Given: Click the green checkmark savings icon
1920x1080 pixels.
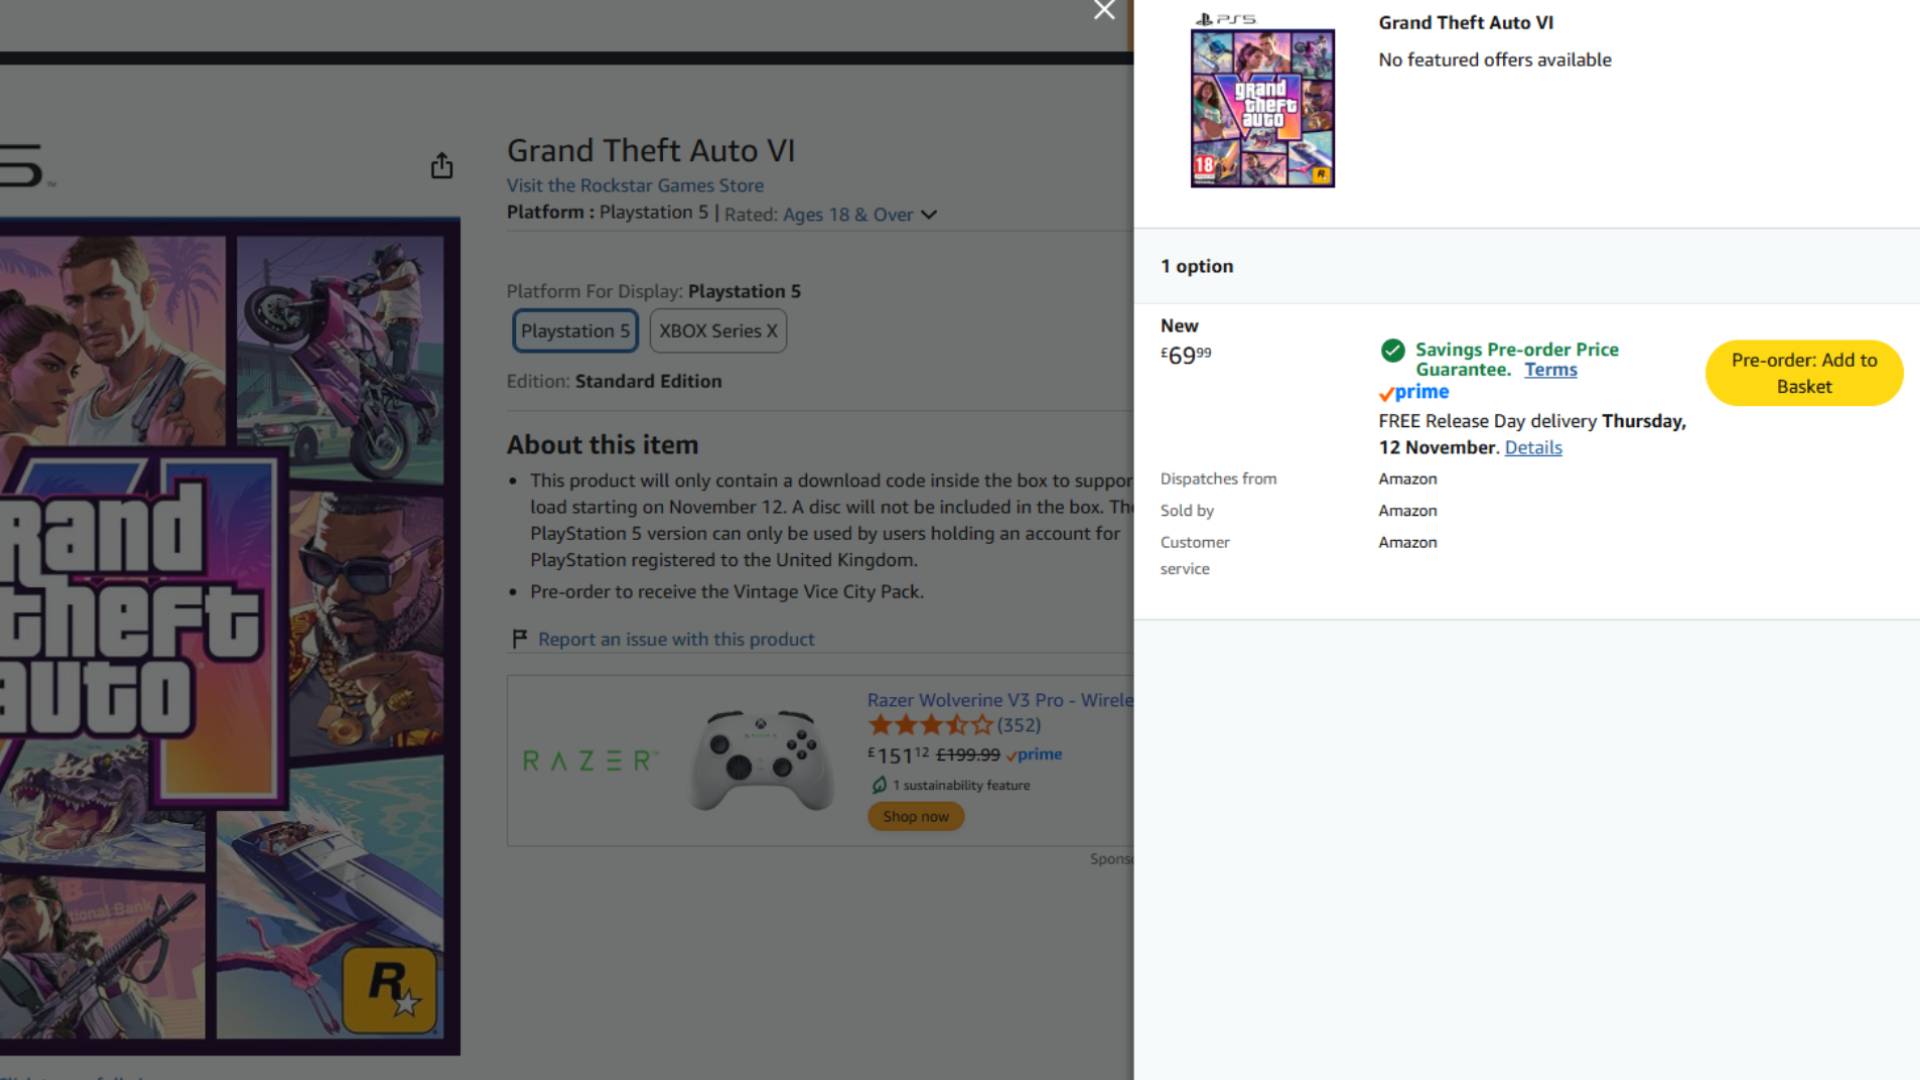Looking at the screenshot, I should click(x=1393, y=350).
